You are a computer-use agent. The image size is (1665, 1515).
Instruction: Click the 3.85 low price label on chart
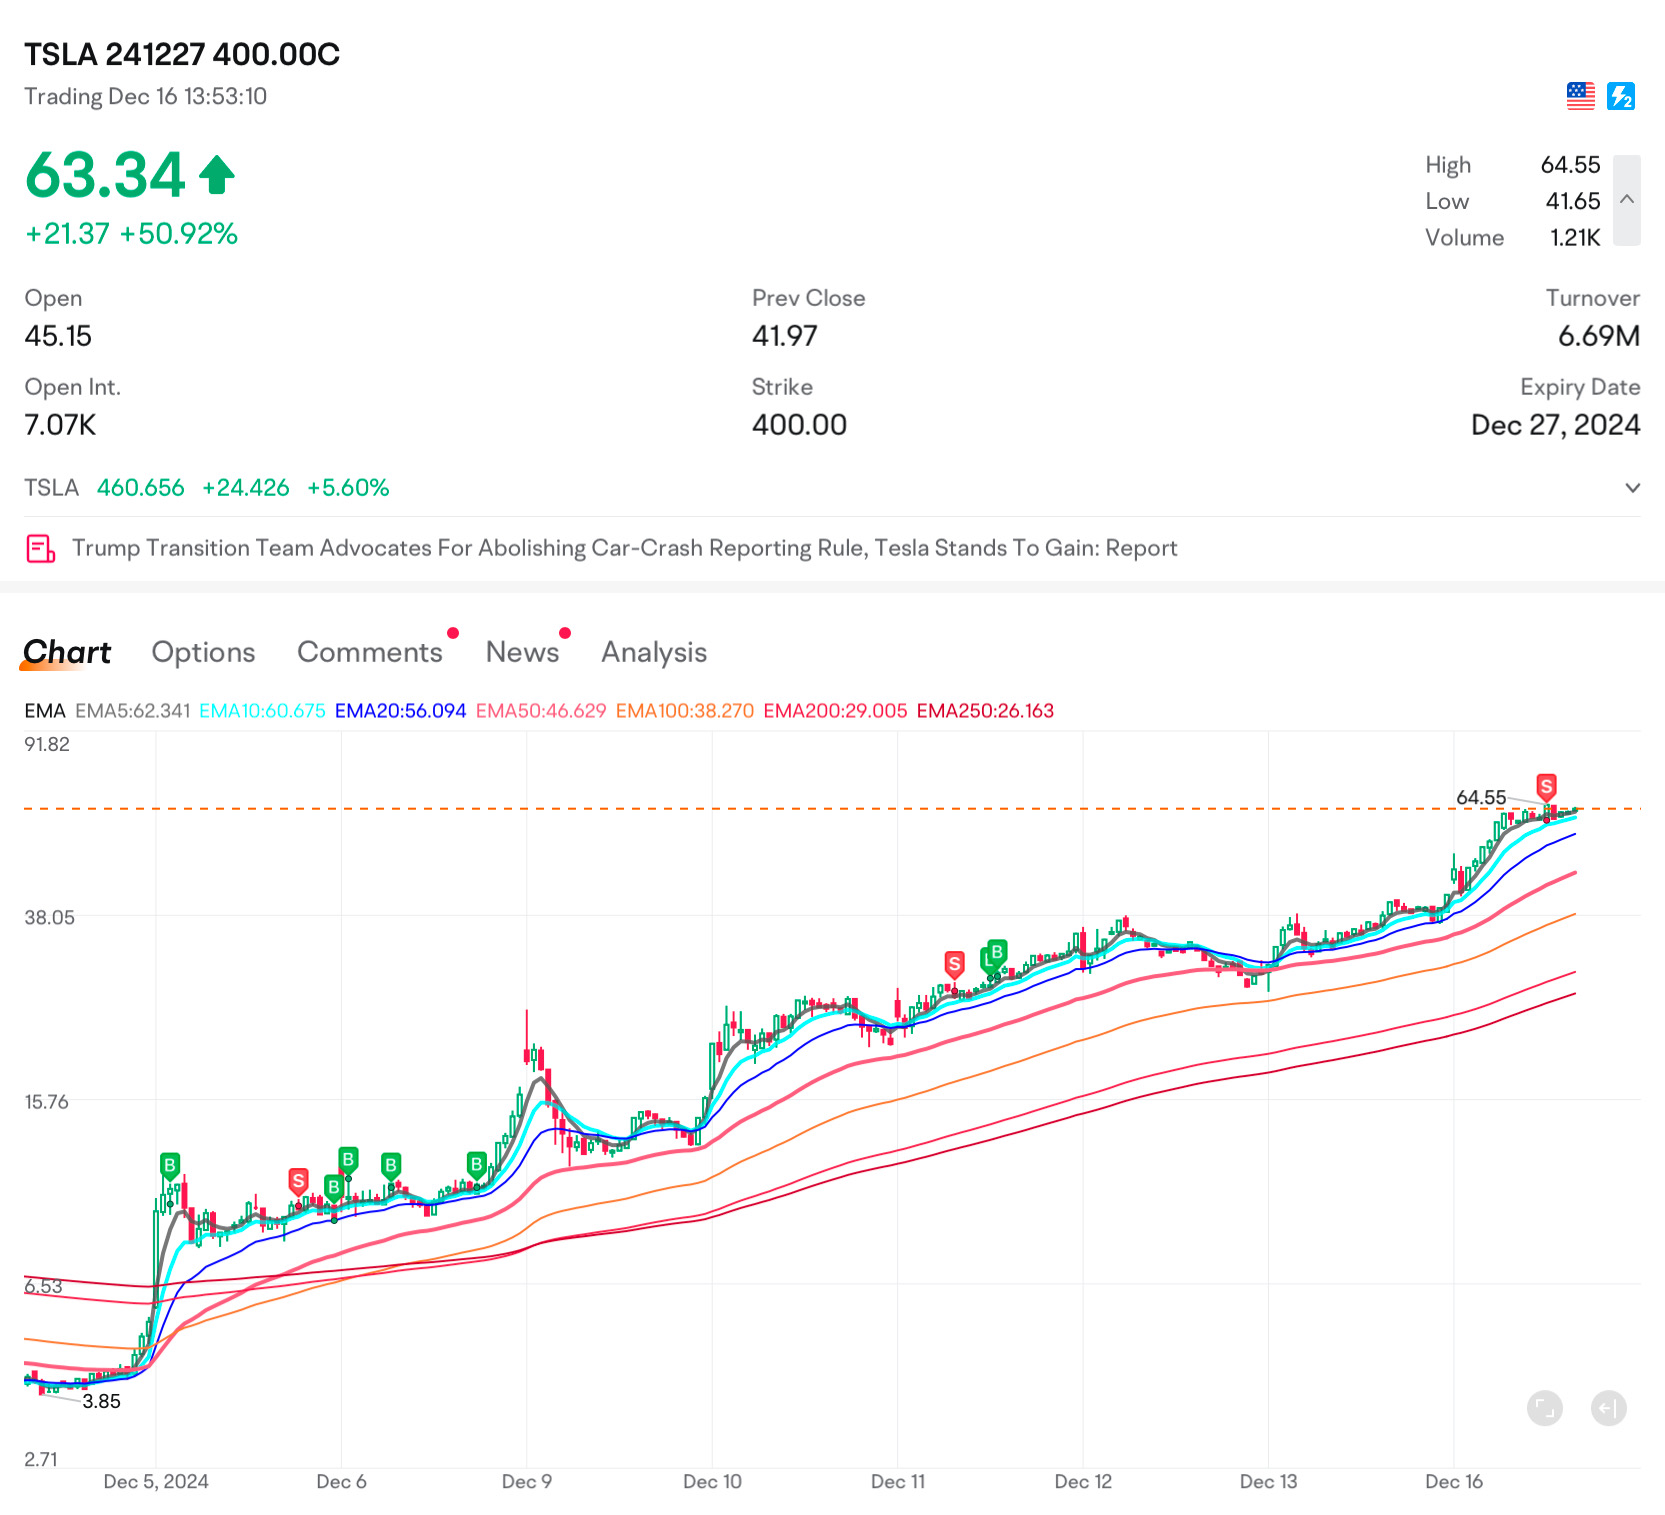101,1402
